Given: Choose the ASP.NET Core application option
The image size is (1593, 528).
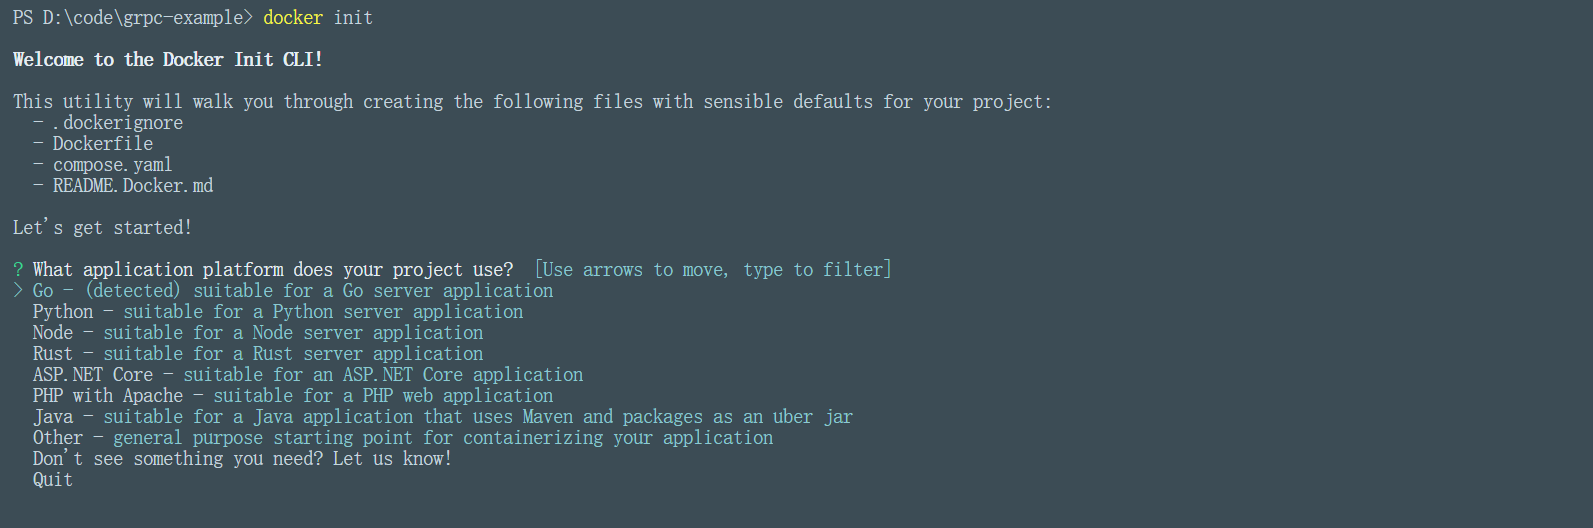Looking at the screenshot, I should pos(307,375).
